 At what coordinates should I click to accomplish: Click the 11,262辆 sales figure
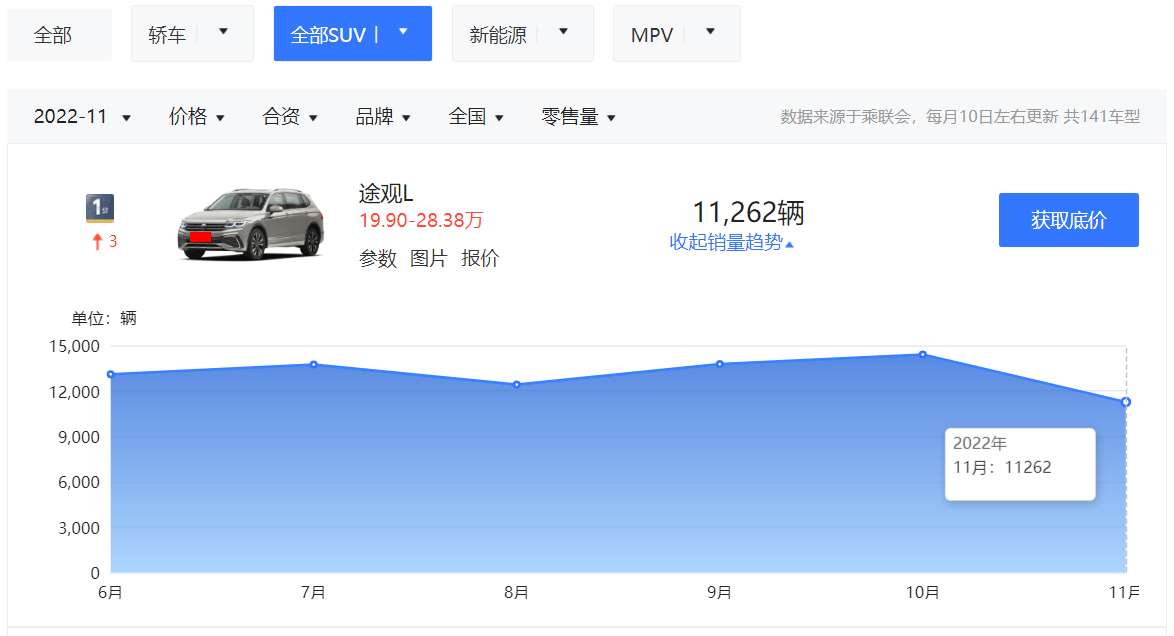pyautogui.click(x=748, y=213)
